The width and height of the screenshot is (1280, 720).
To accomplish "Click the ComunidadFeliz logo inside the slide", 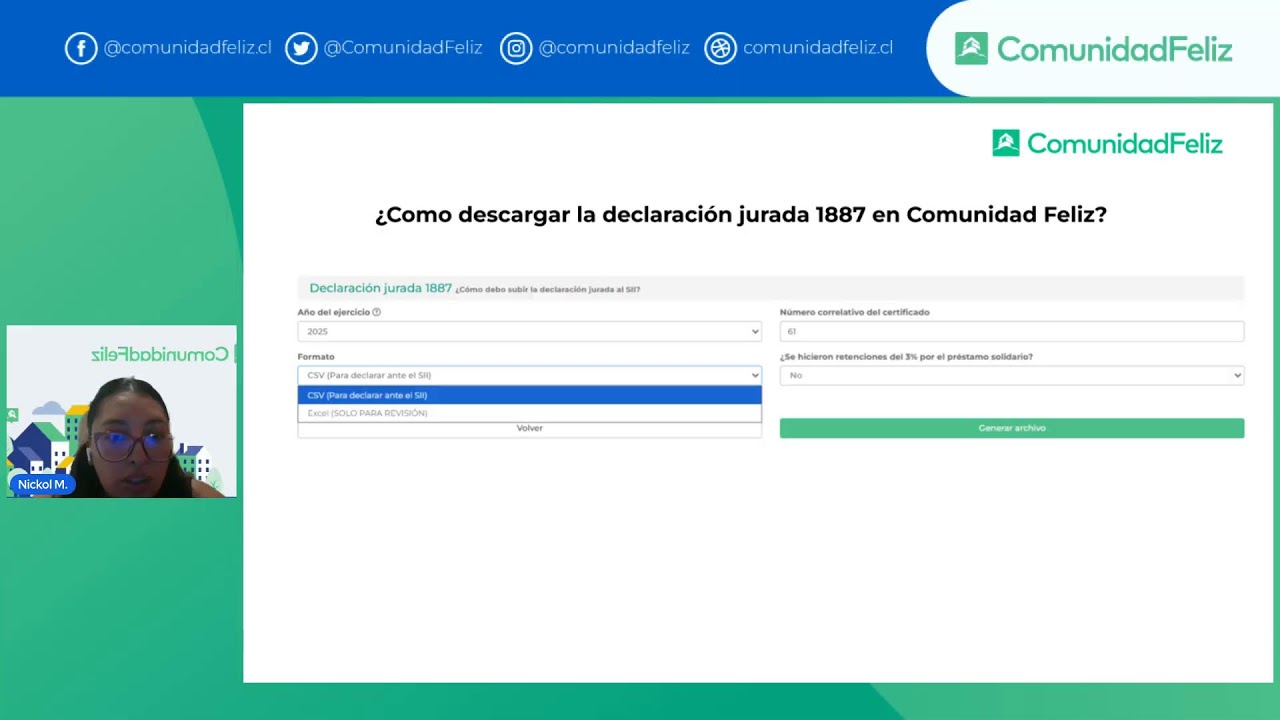I will tap(1107, 143).
